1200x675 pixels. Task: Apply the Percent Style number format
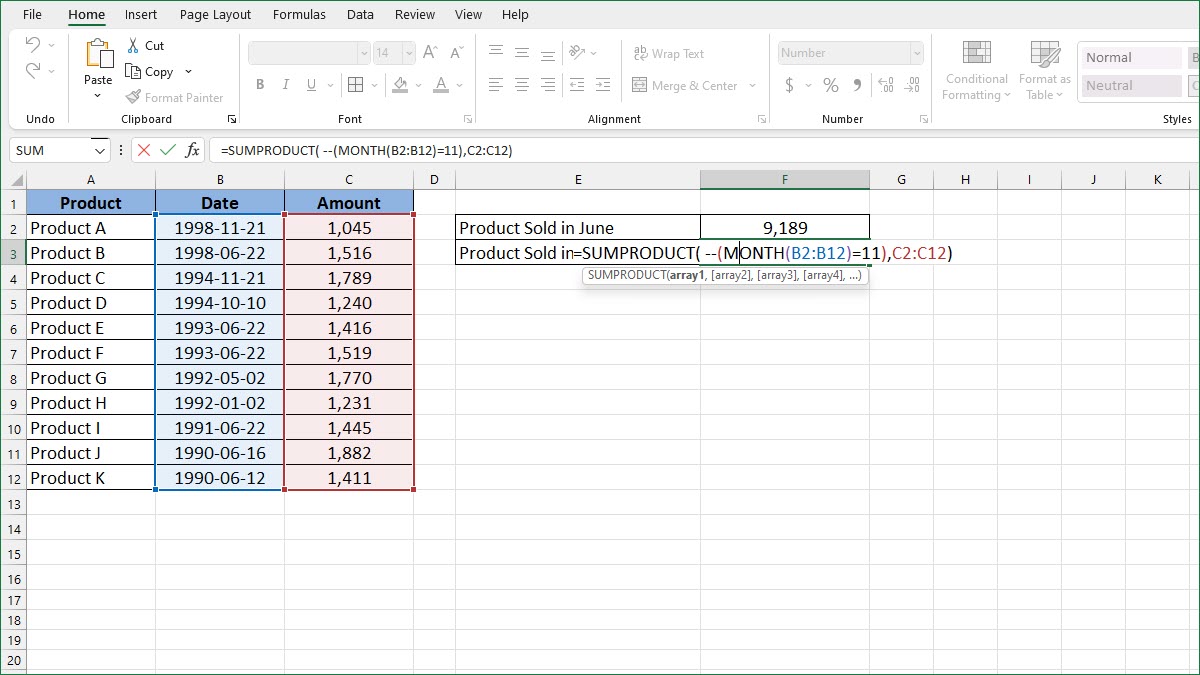(830, 85)
